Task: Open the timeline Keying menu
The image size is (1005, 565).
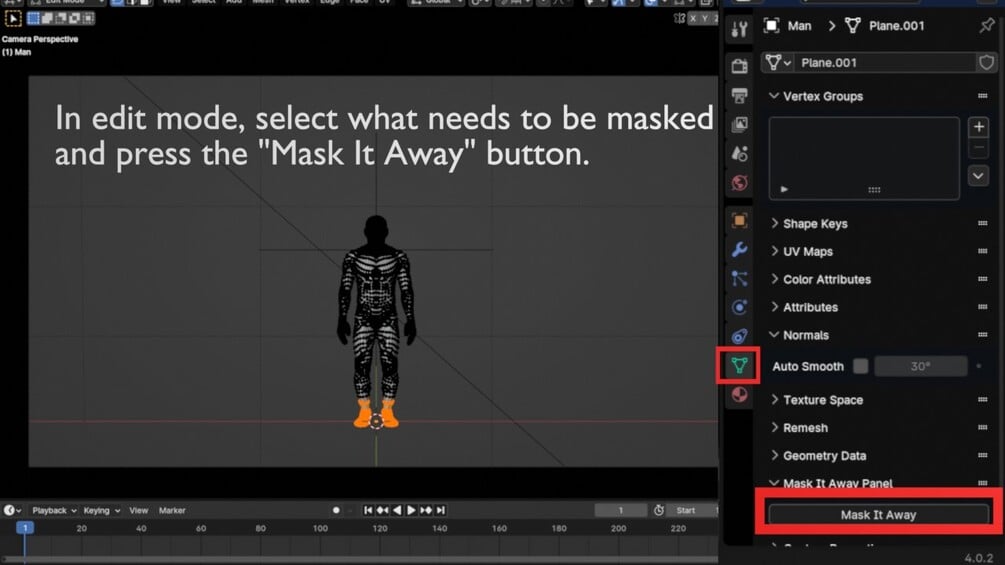Action: point(101,511)
